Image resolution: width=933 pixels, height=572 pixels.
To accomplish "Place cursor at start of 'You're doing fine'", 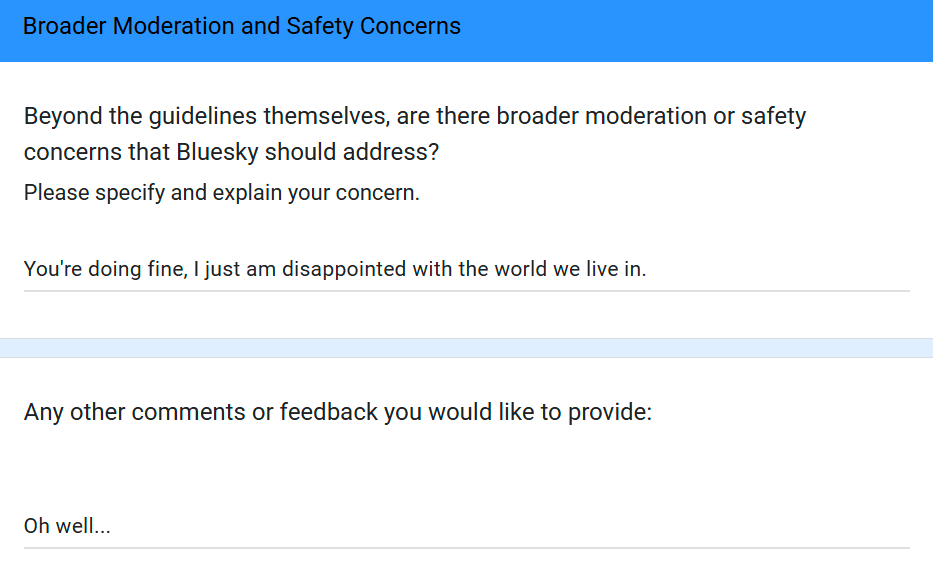I will click(x=24, y=269).
